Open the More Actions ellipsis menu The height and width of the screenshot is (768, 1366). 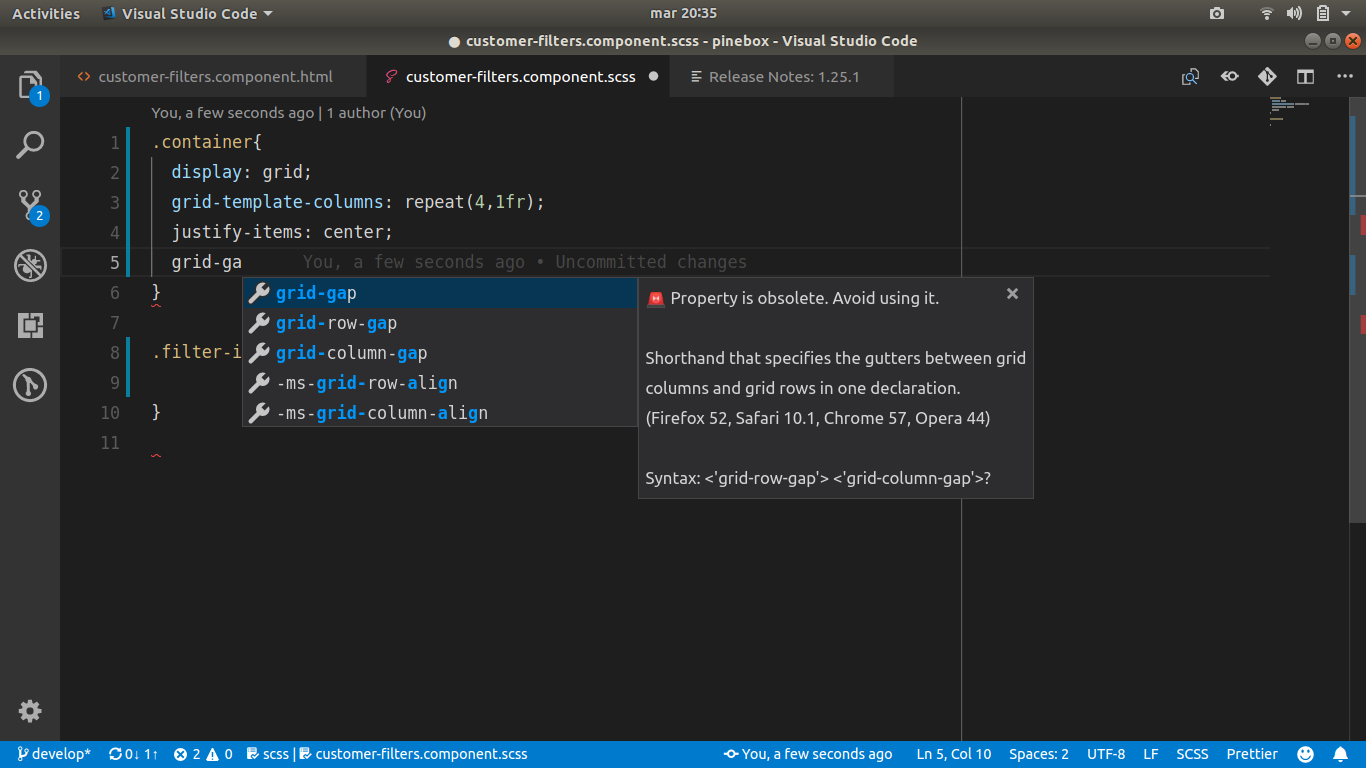1345,76
